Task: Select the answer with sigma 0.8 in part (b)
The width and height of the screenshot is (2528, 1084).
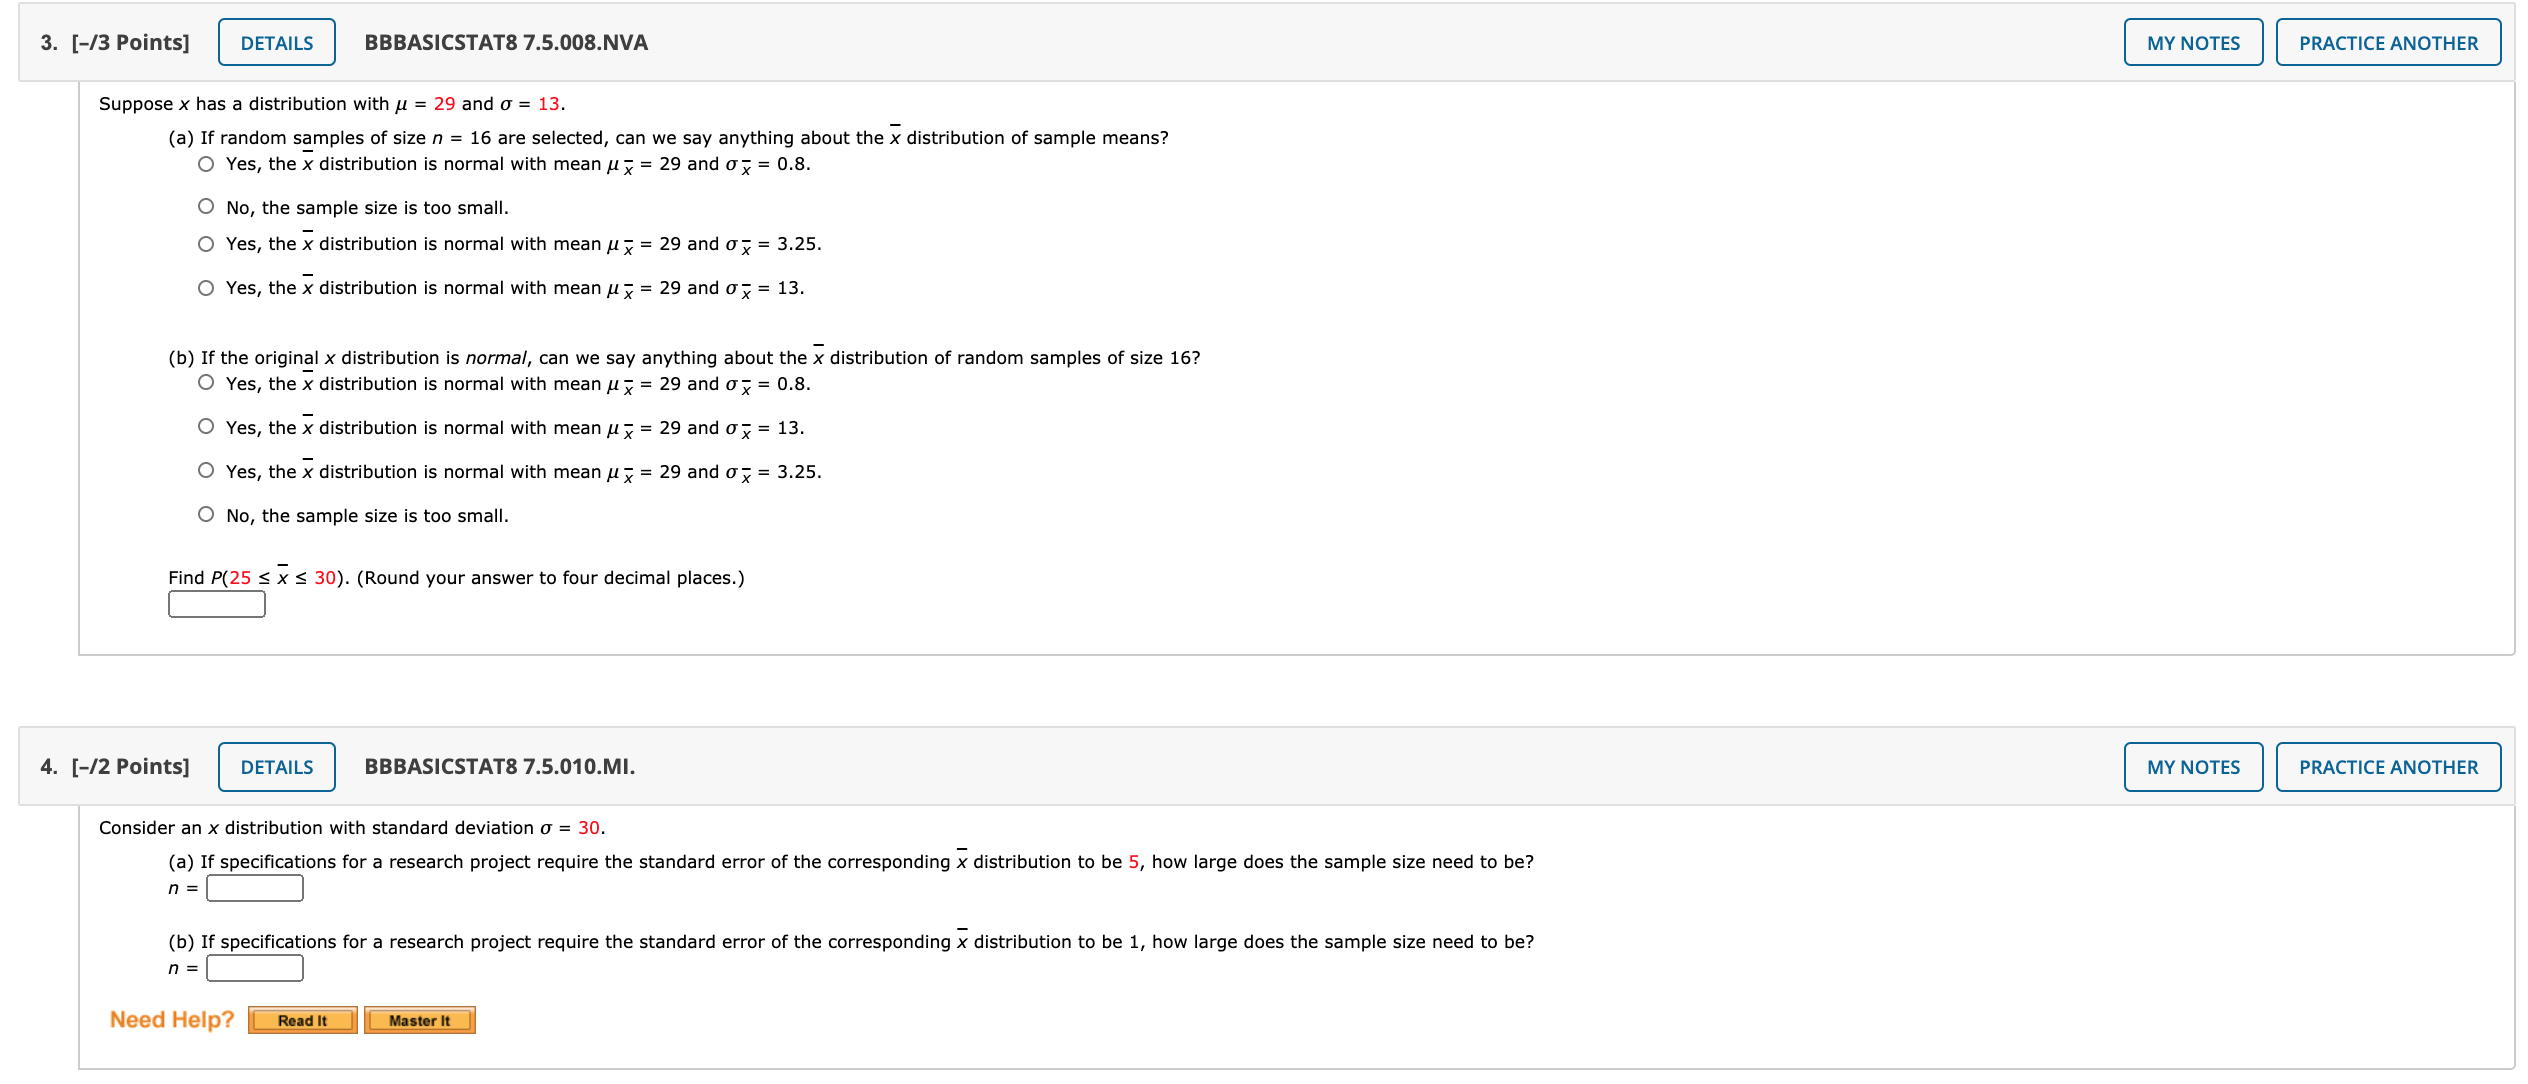Action: (x=205, y=381)
